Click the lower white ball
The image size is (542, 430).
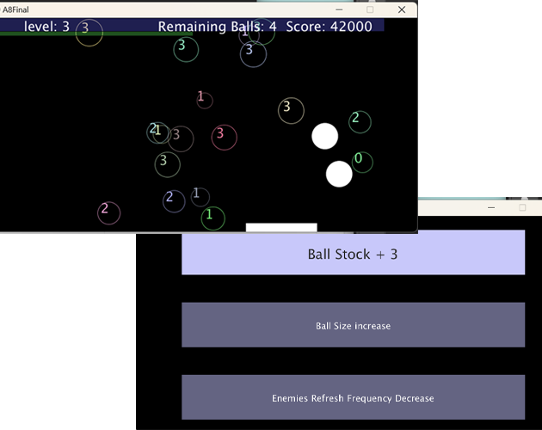click(339, 174)
